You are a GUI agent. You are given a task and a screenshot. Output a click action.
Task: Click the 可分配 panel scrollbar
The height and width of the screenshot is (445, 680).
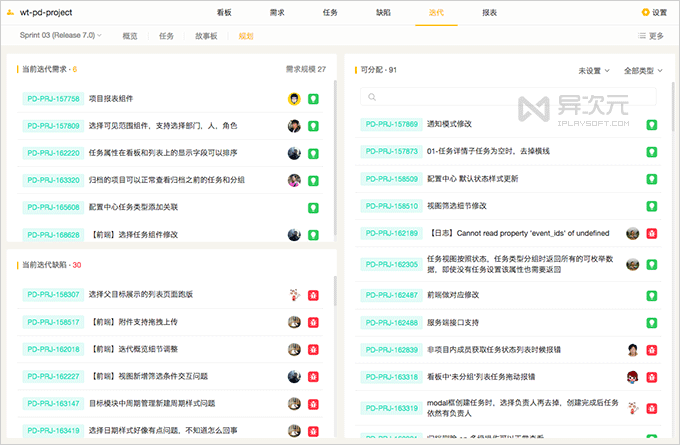pyautogui.click(x=673, y=108)
